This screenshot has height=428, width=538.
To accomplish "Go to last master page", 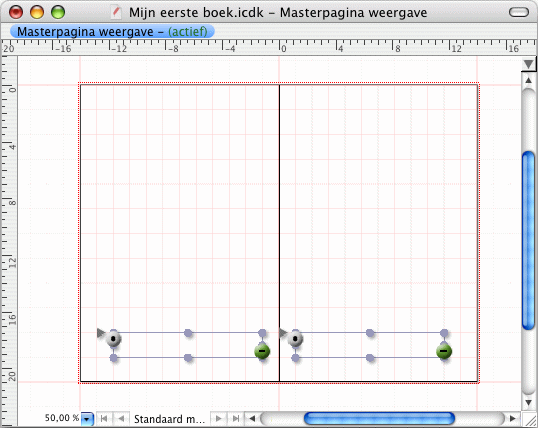I will [235, 419].
